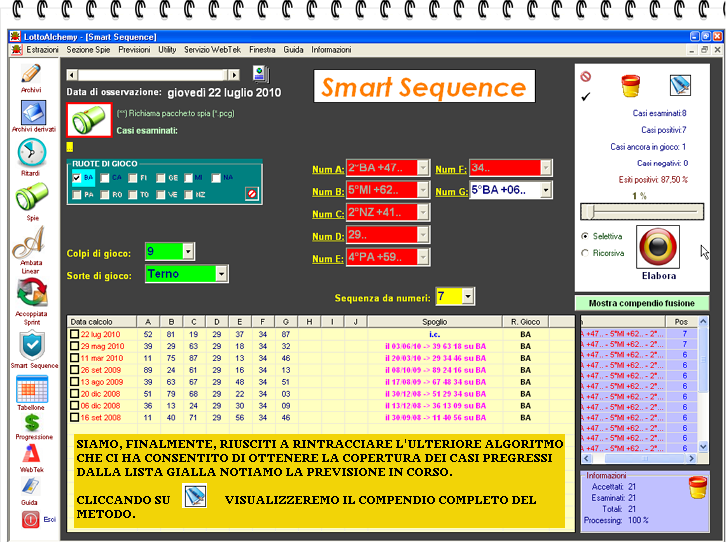Click the Num D label link
726x542 pixels.
click(328, 237)
